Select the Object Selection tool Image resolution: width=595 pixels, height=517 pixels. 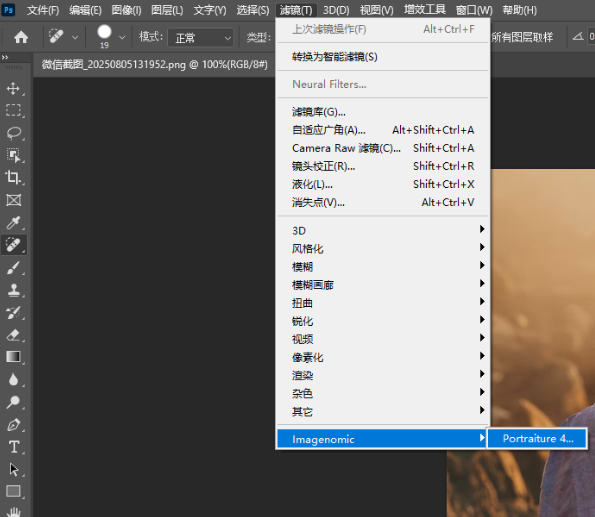click(x=13, y=155)
